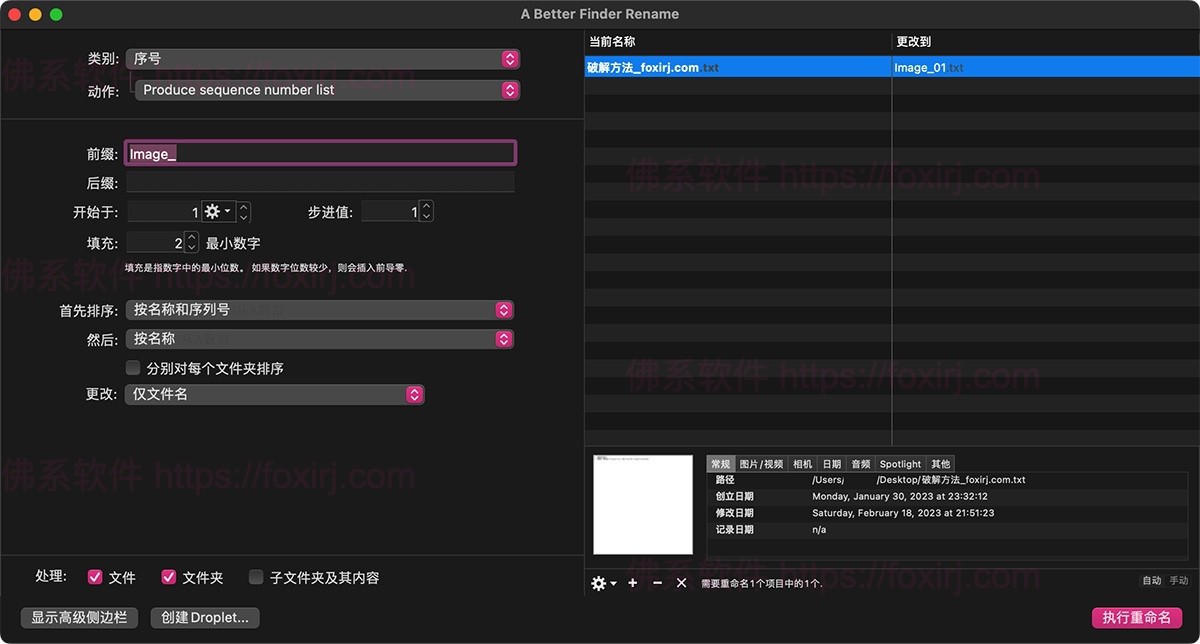Image resolution: width=1200 pixels, height=644 pixels.
Task: Open gear options beside the start number field
Action: pos(213,211)
